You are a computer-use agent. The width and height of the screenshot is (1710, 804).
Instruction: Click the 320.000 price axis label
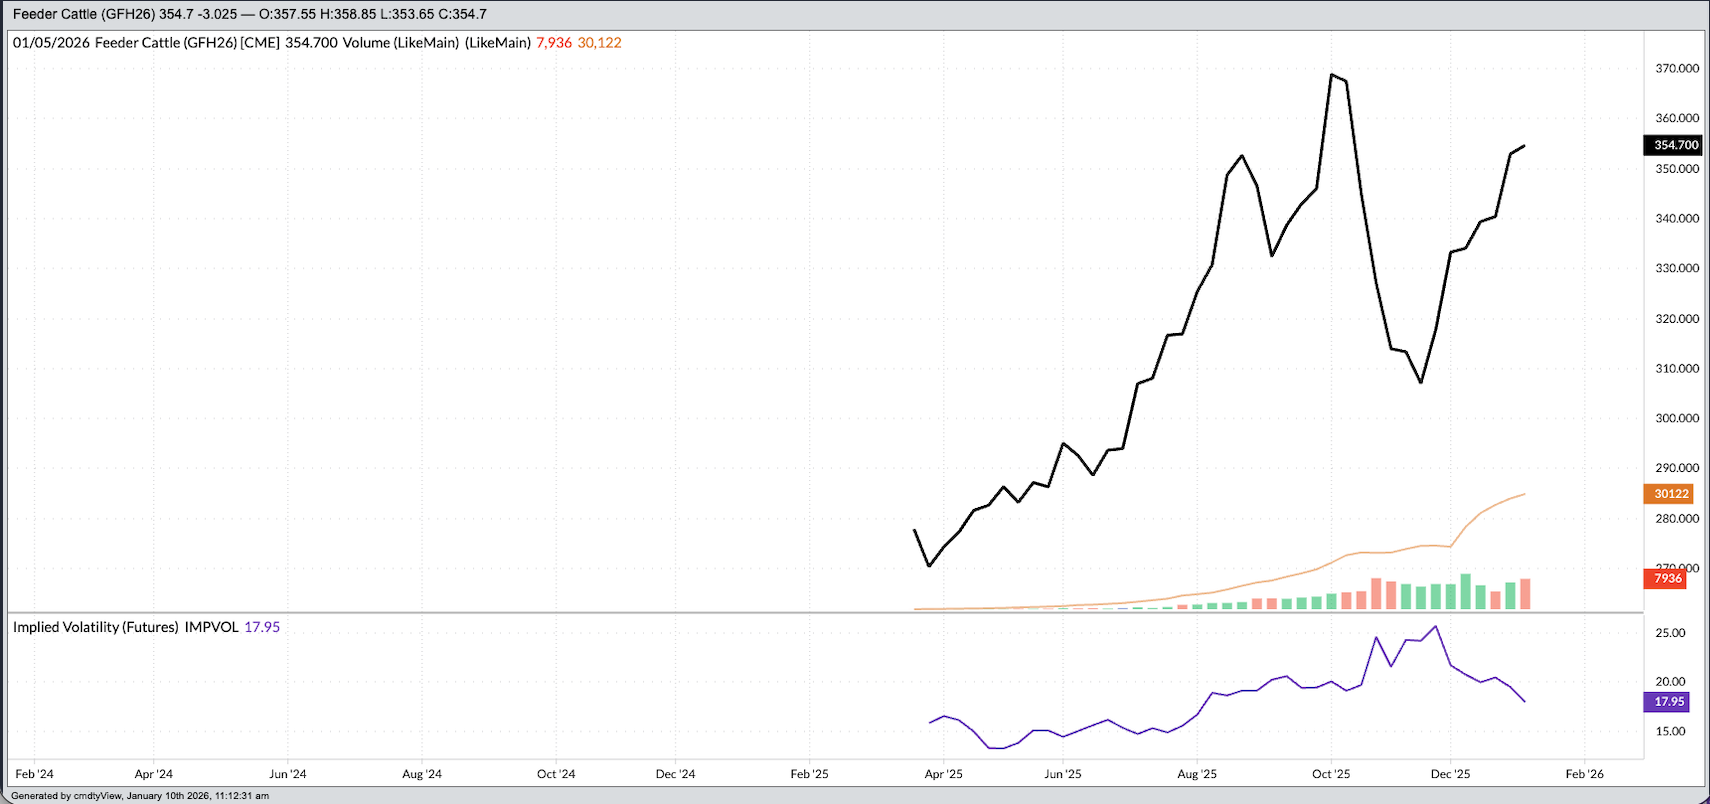1677,319
